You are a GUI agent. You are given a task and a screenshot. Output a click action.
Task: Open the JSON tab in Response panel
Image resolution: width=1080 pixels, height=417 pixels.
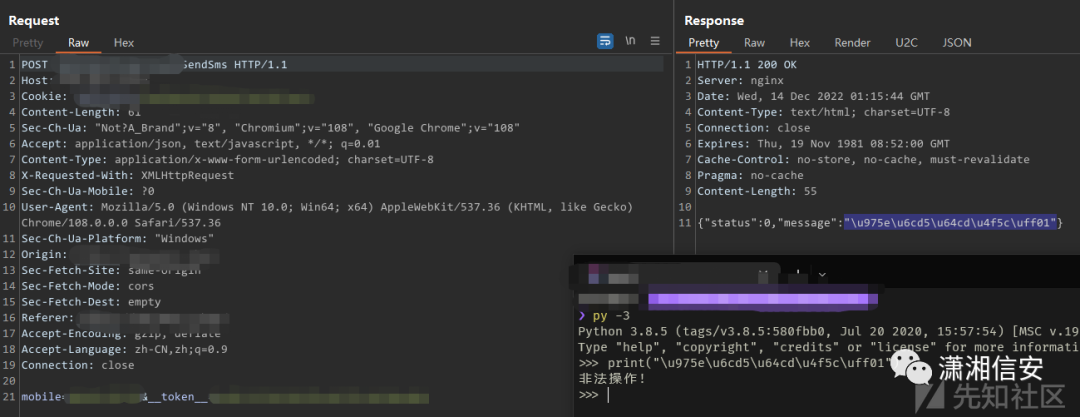tap(957, 43)
